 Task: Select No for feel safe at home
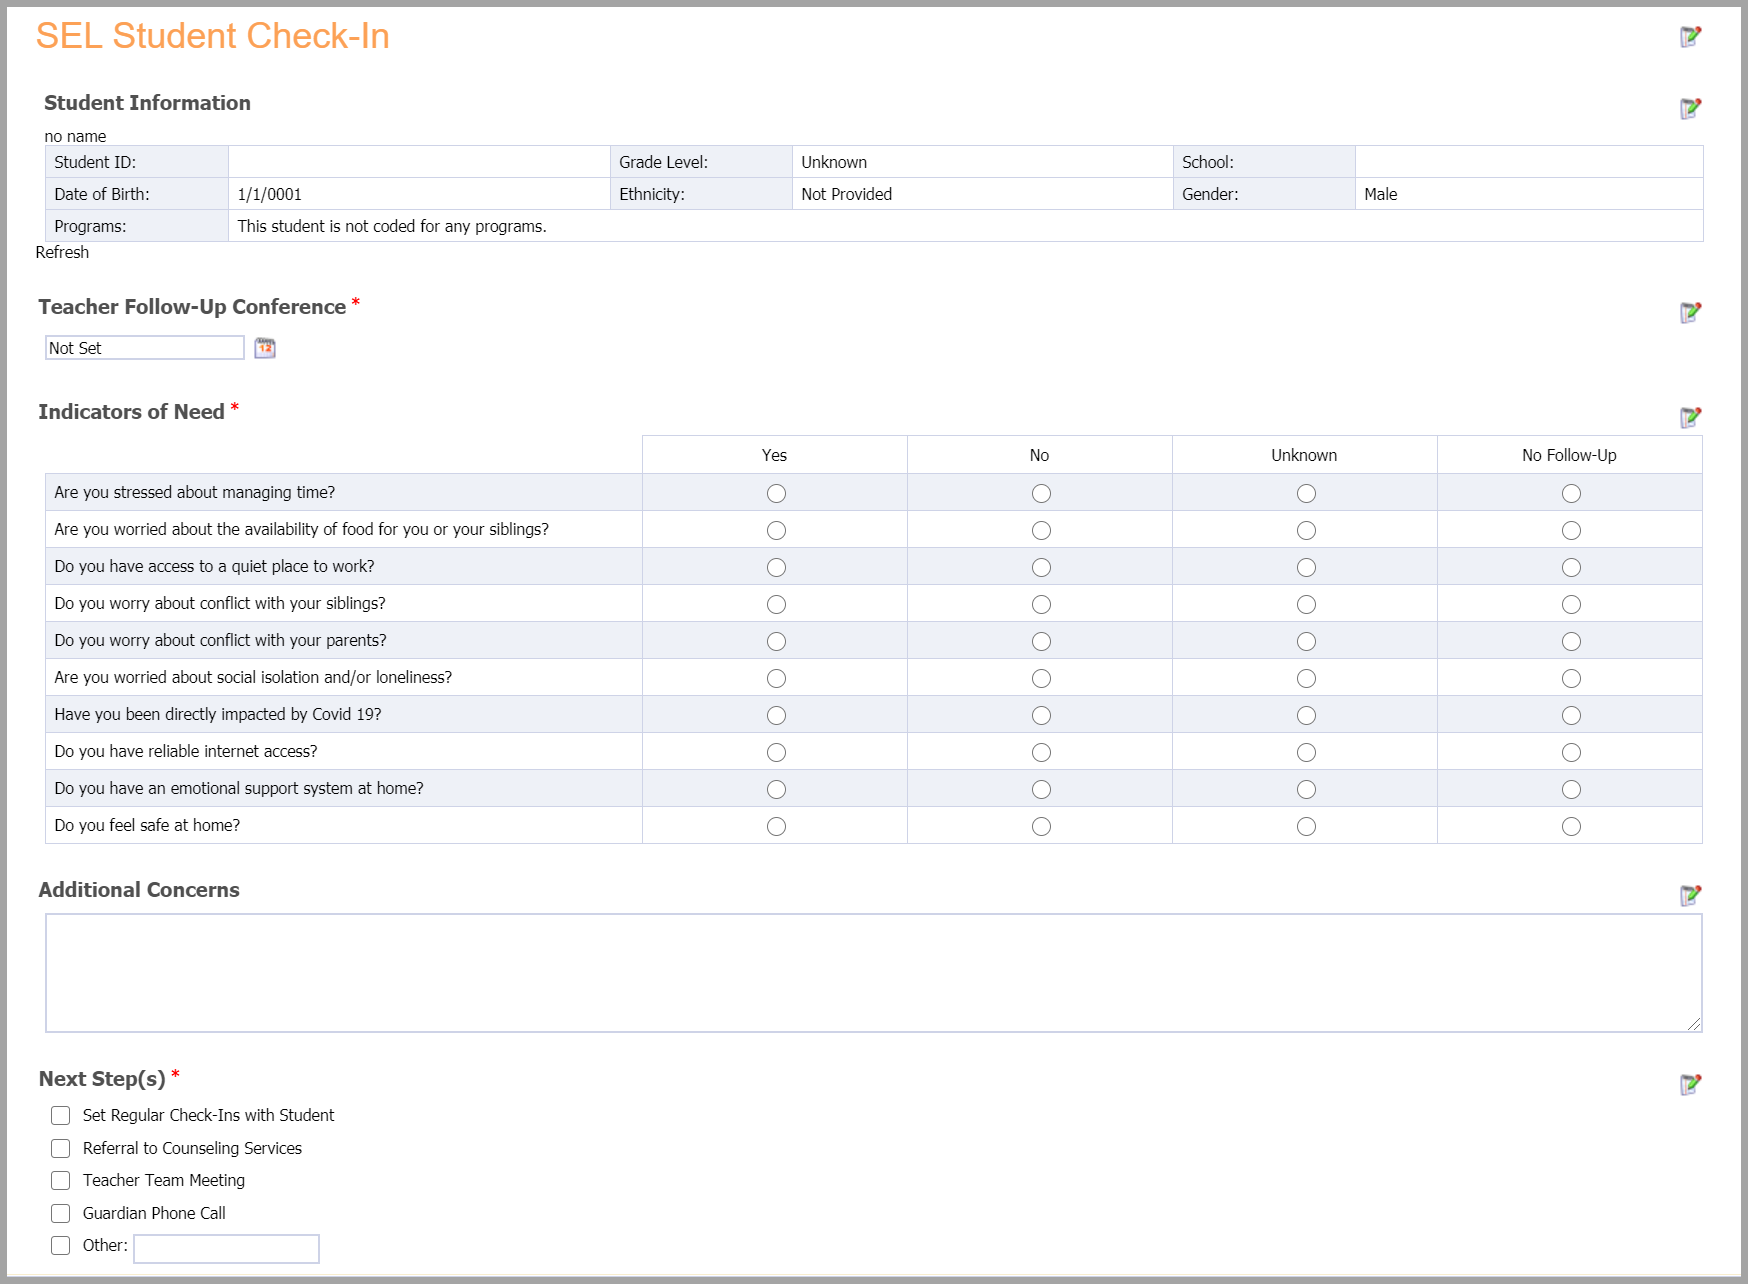pos(1041,826)
